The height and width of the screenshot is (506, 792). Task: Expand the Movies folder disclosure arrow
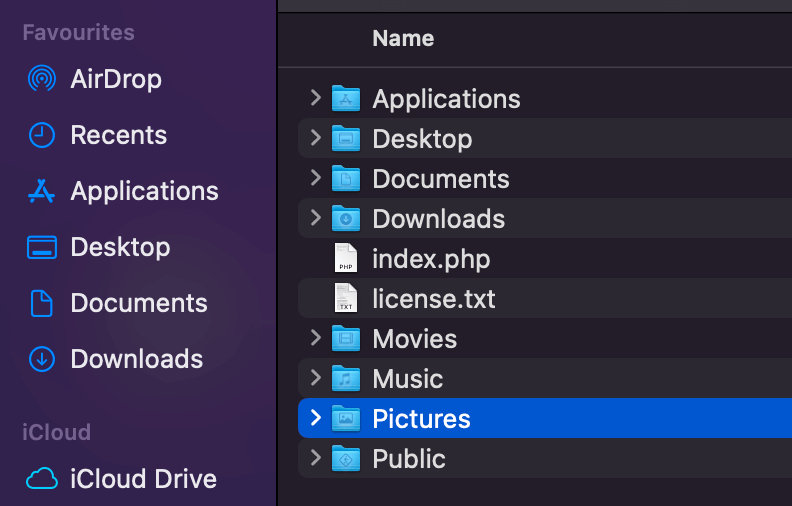[316, 338]
